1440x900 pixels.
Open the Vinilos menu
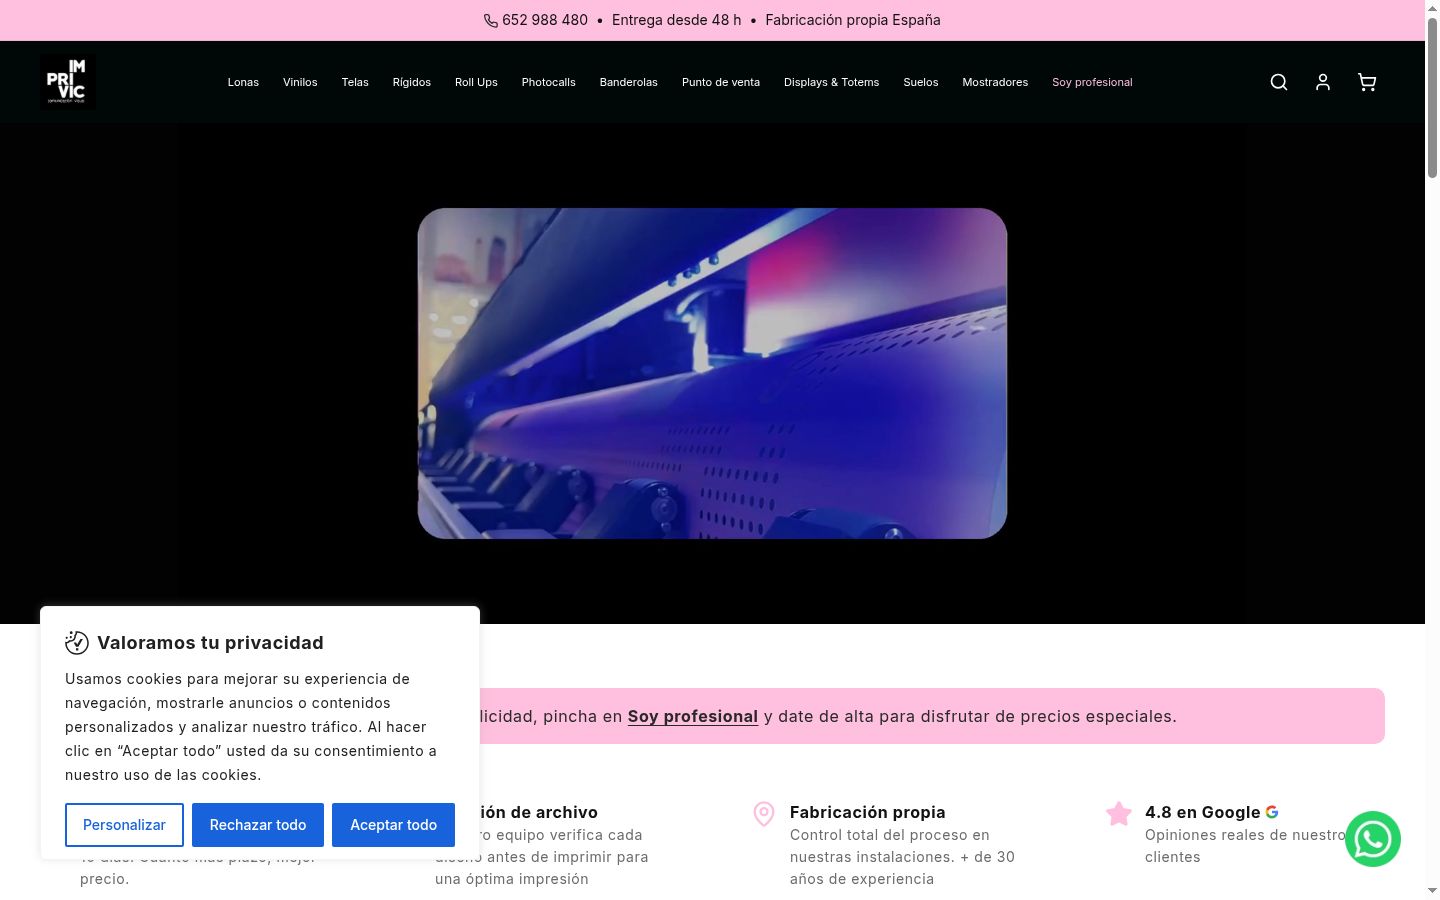pyautogui.click(x=300, y=82)
